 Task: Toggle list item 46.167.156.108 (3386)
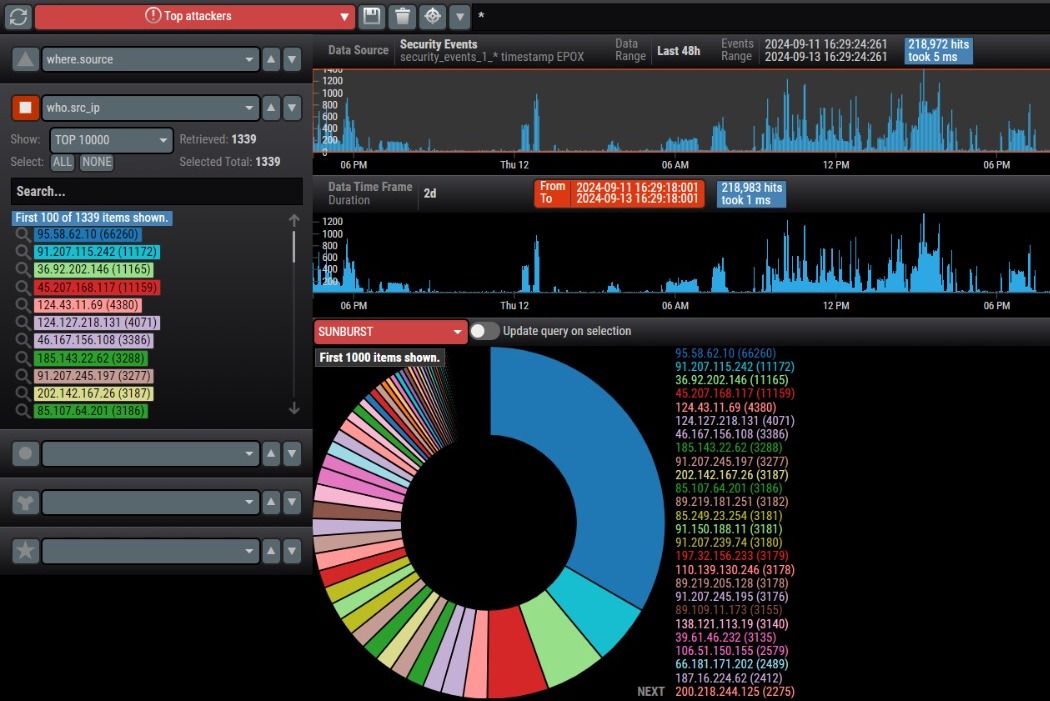click(x=94, y=340)
